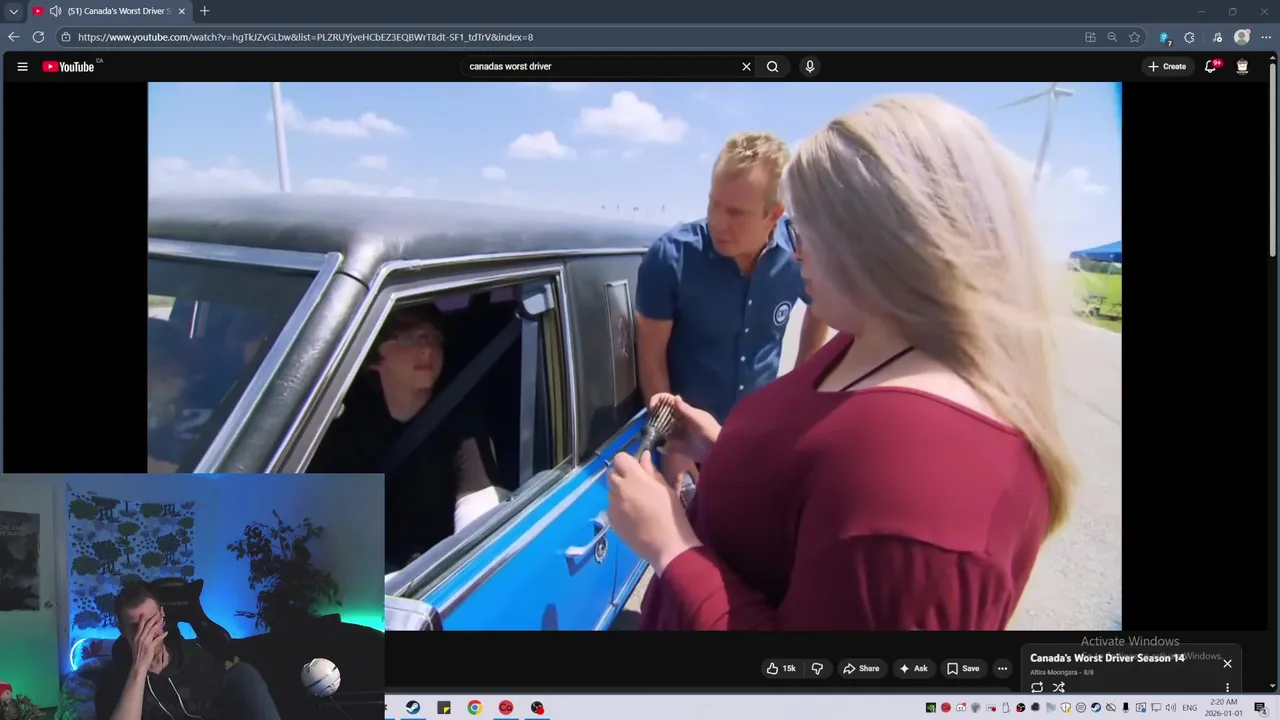Image resolution: width=1280 pixels, height=720 pixels.
Task: Open Sticky Notes from the taskbar
Action: [x=444, y=708]
